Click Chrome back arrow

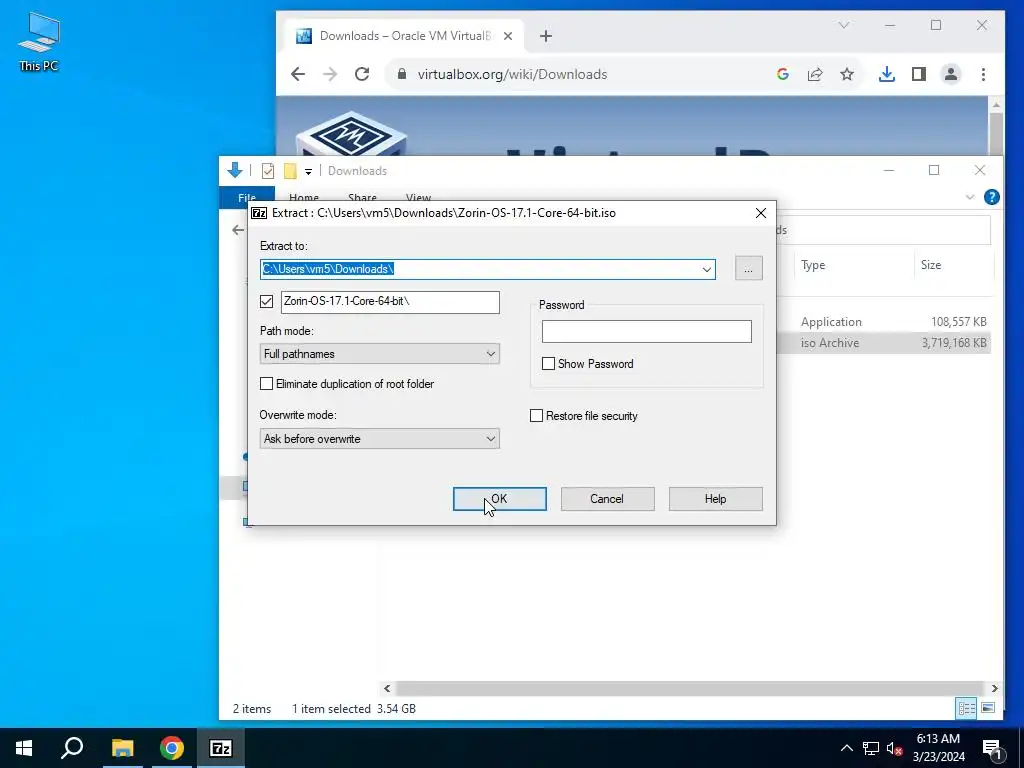tap(298, 74)
